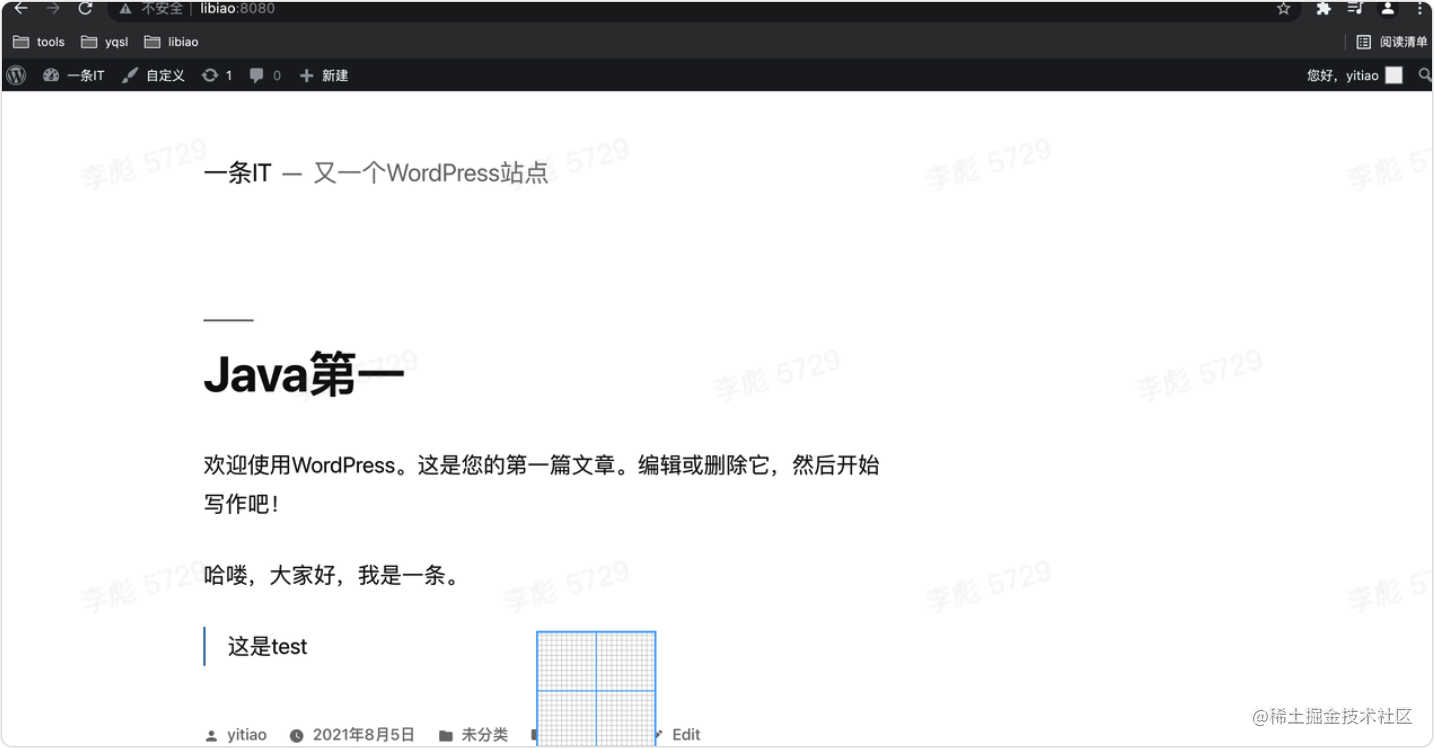Click the 2021年8月5日 post date link
The height and width of the screenshot is (748, 1434).
click(x=364, y=735)
